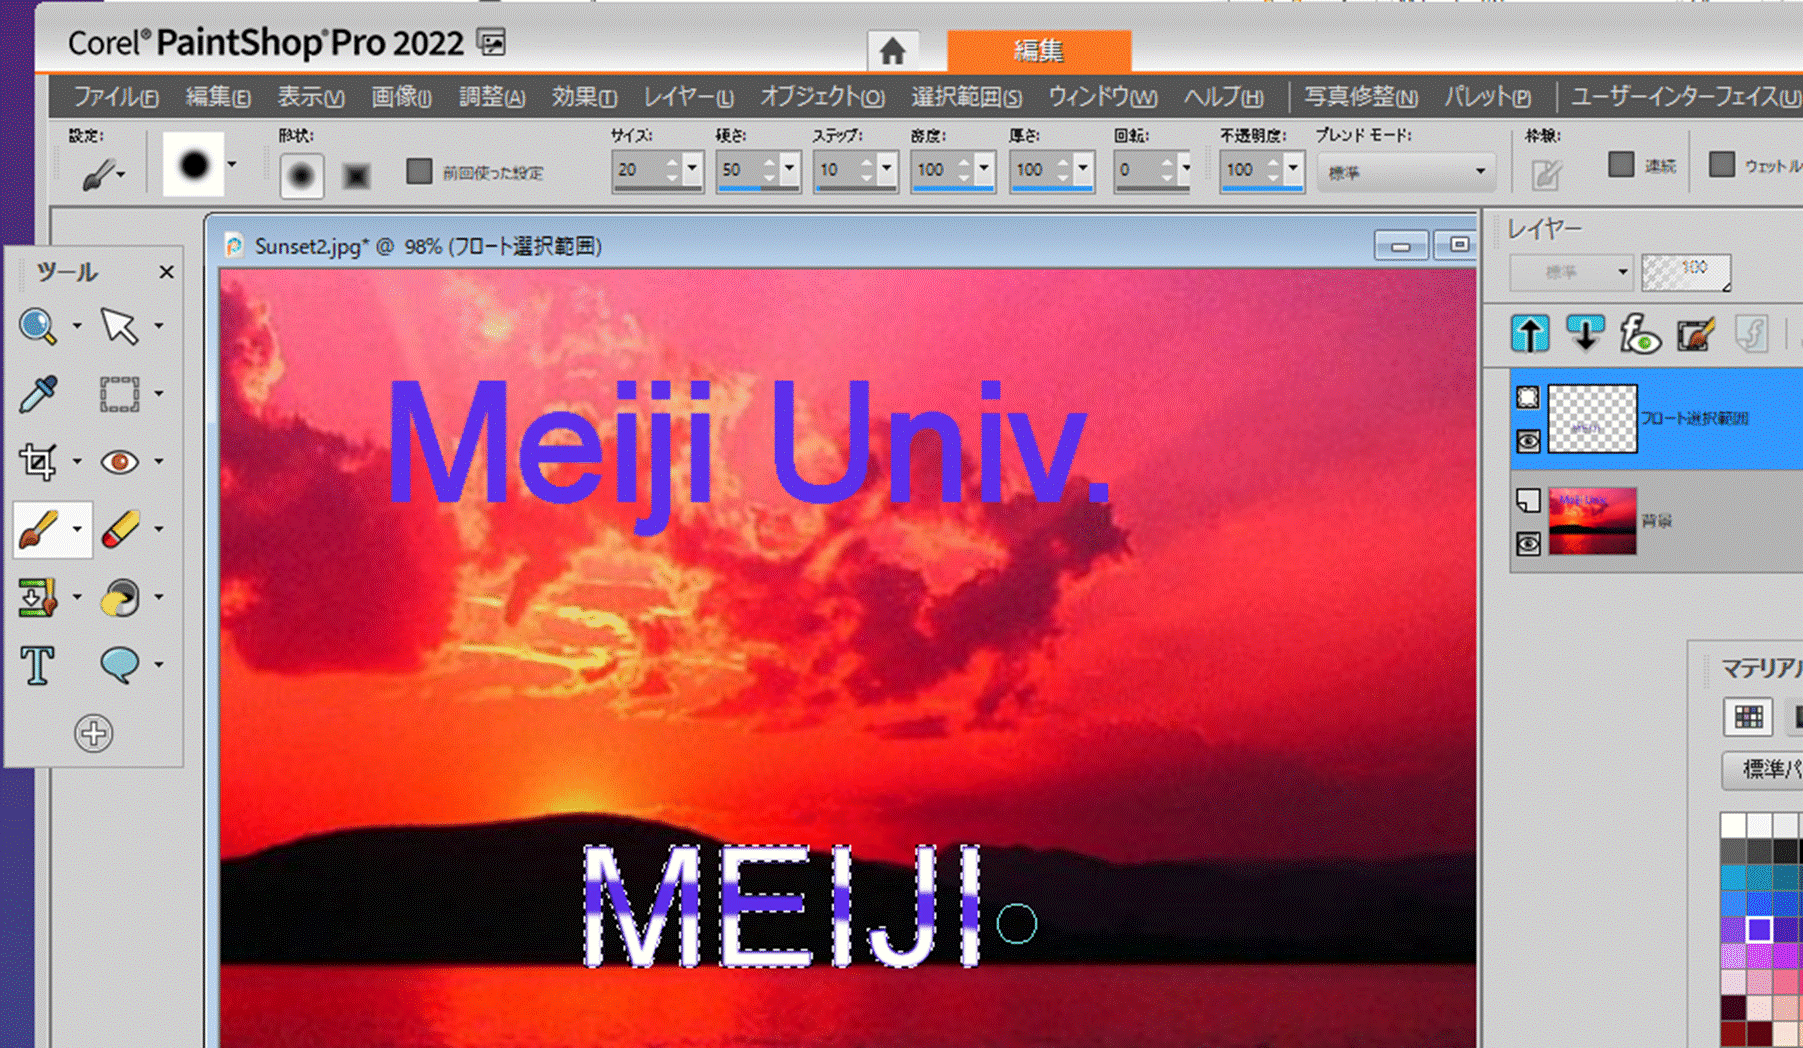The height and width of the screenshot is (1048, 1803).
Task: Select the speech bubble Preset Shape tool
Action: coord(119,665)
